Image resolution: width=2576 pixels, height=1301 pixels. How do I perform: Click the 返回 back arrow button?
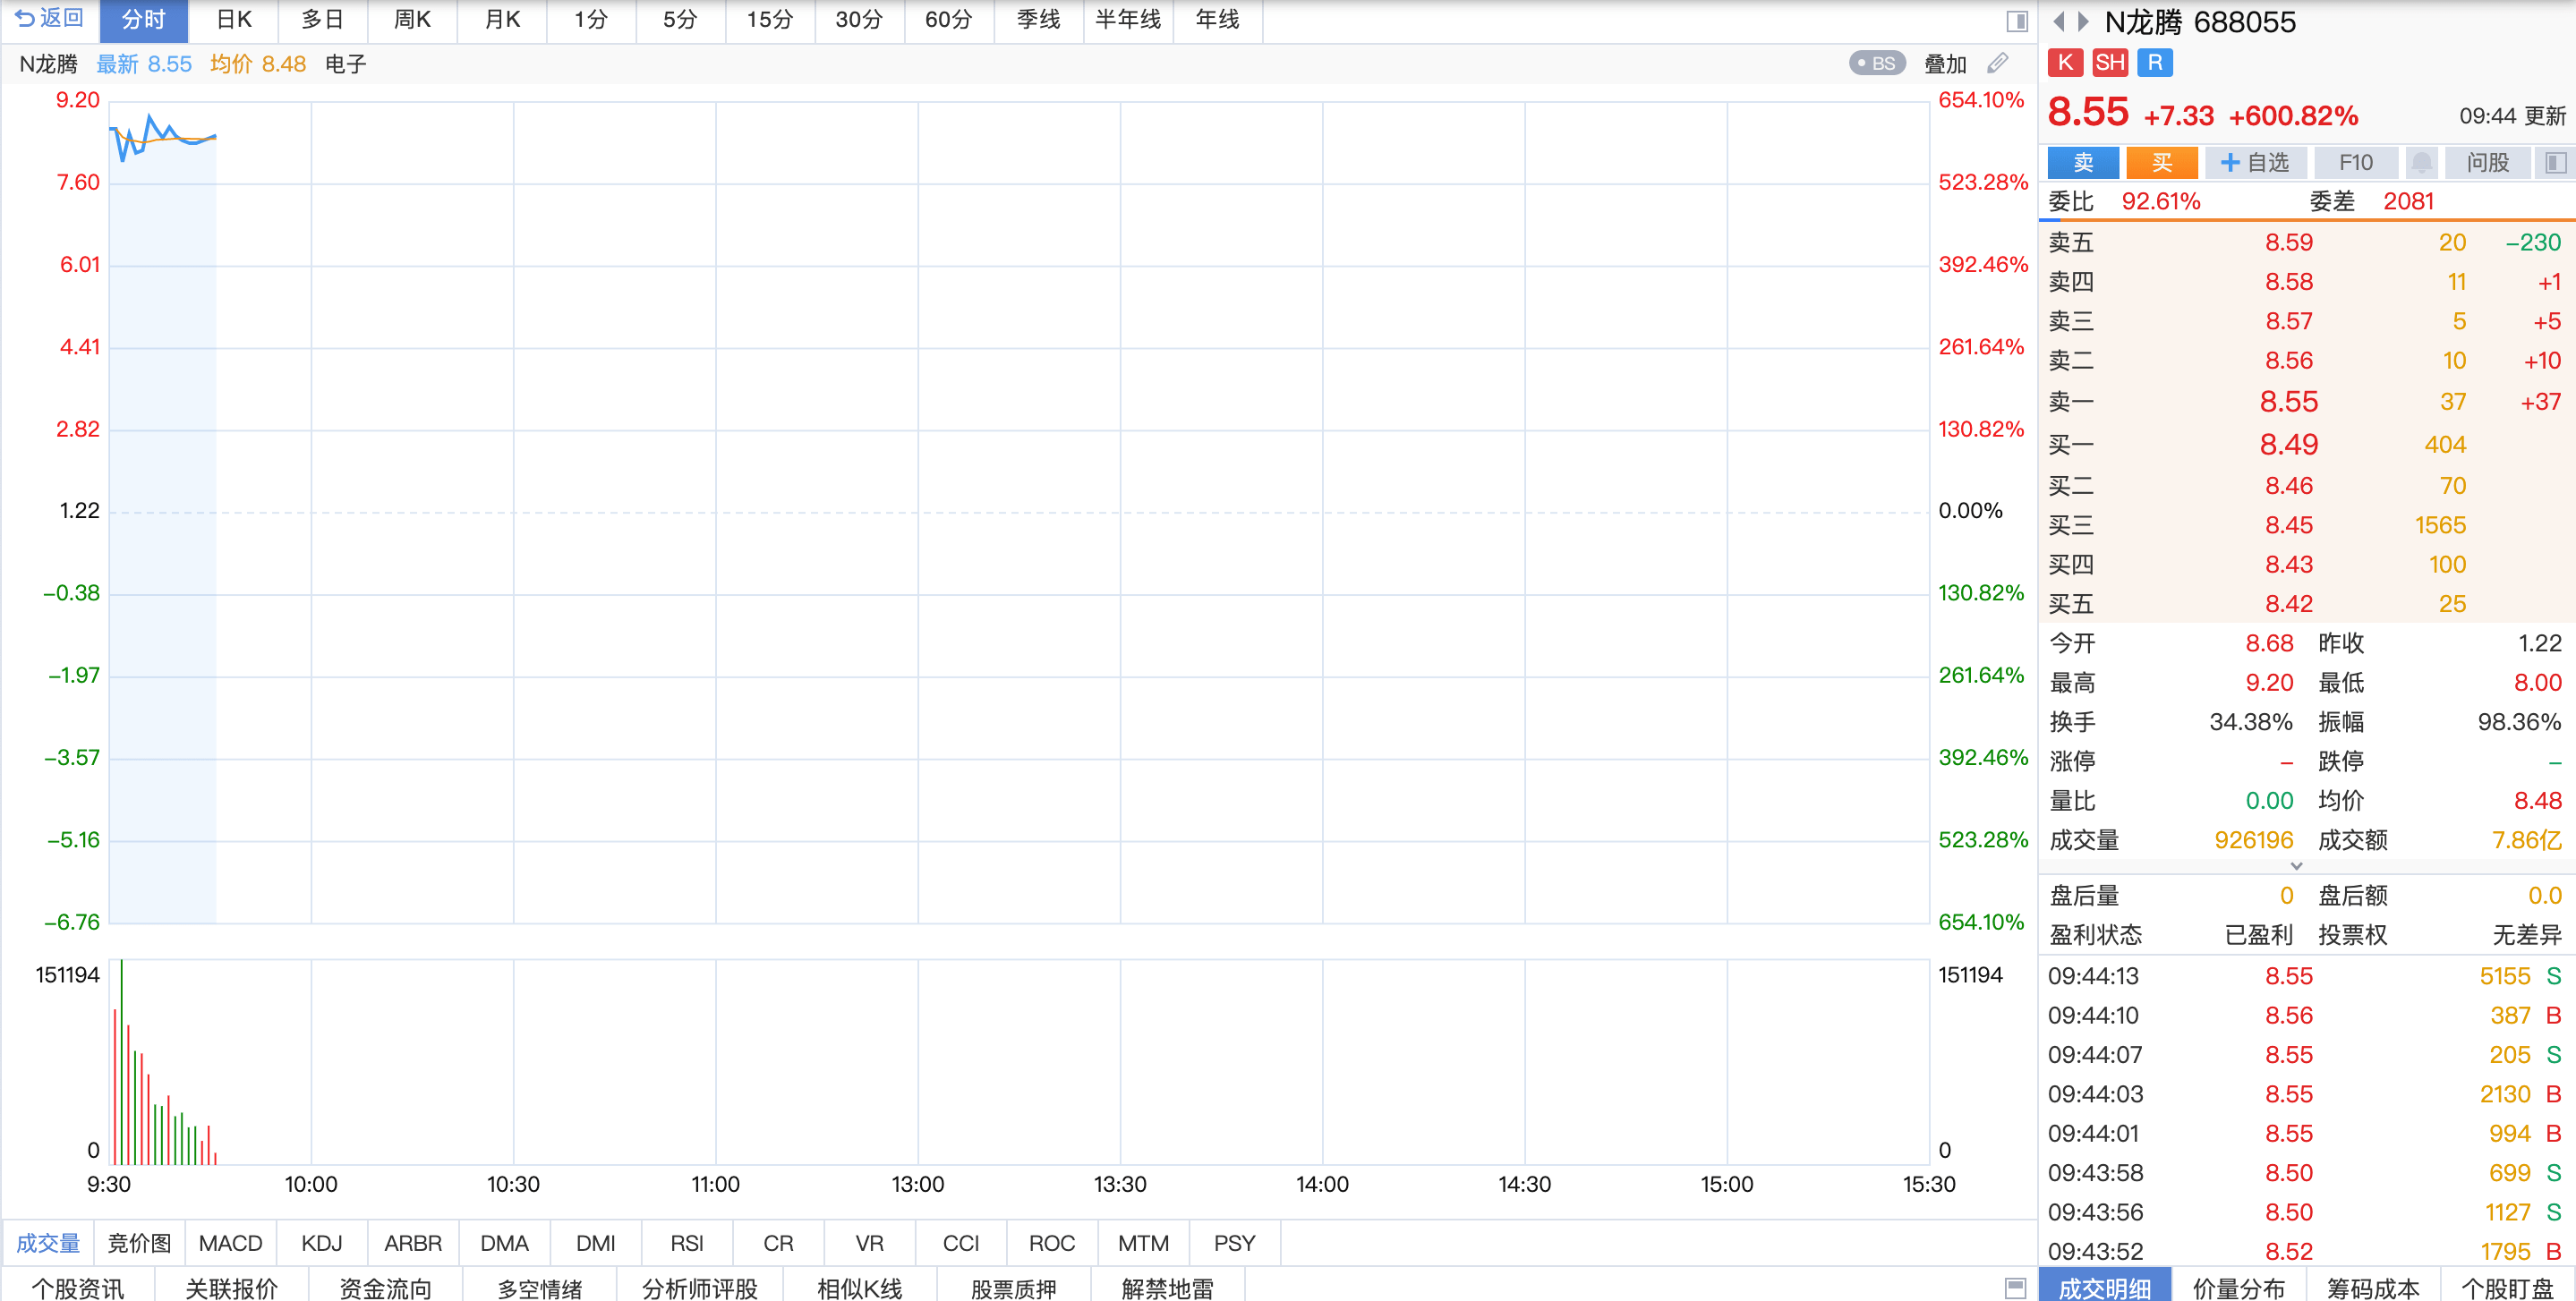pyautogui.click(x=49, y=19)
